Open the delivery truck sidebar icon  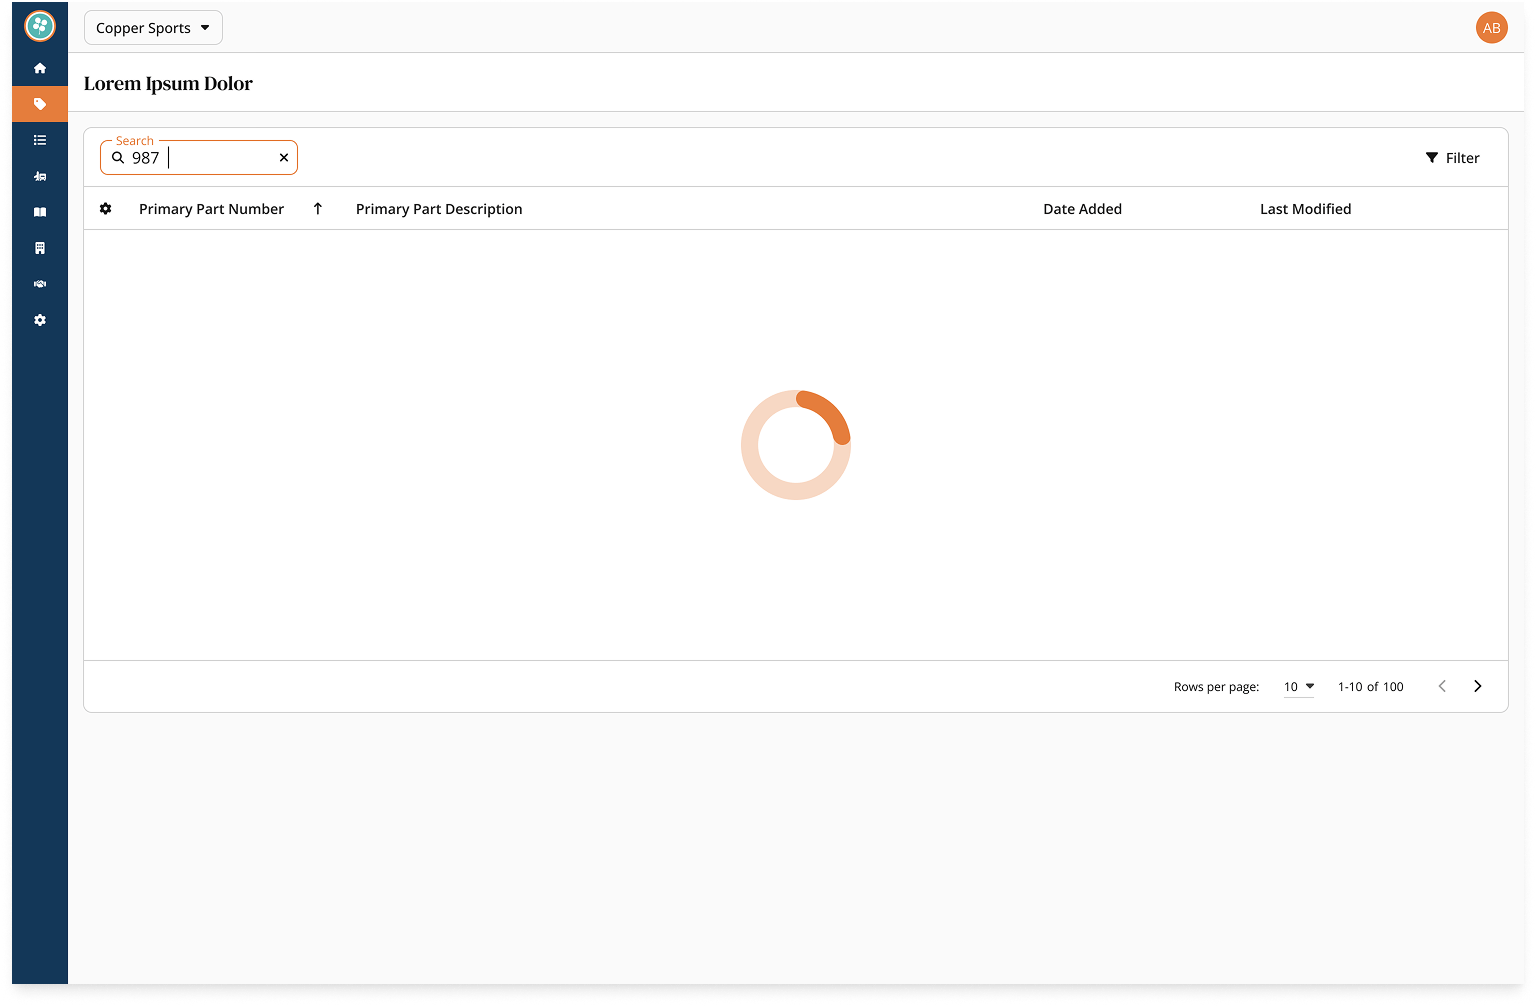[x=40, y=176]
